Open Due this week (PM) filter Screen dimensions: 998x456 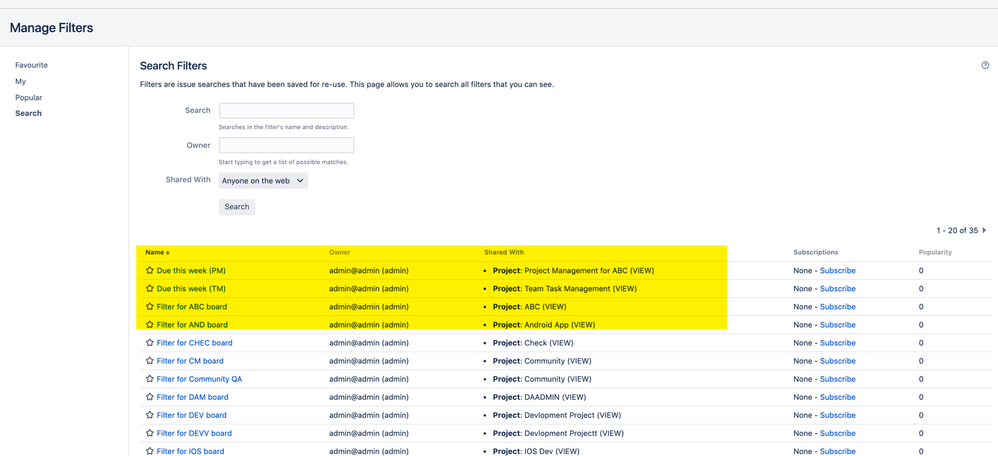(x=191, y=271)
